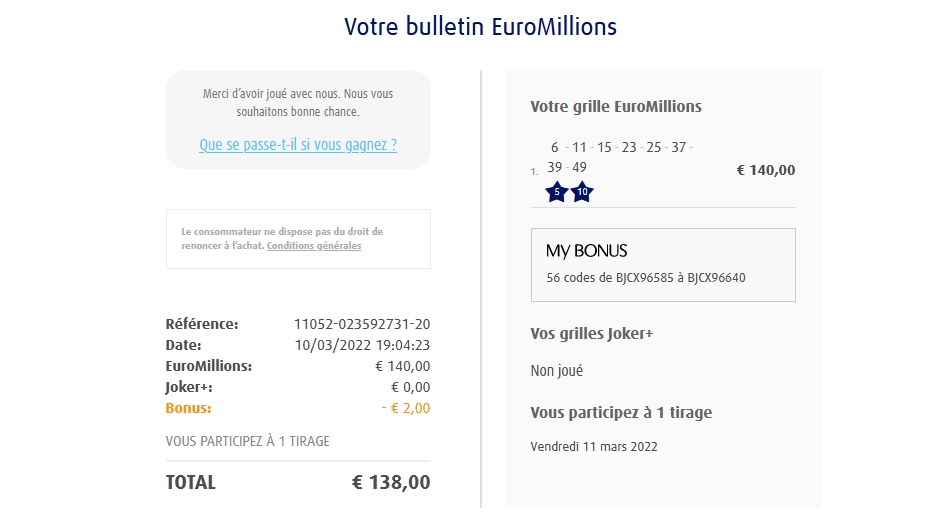This screenshot has height=530, width=941.
Task: Click the TOTAL amount € 138,00
Action: click(x=391, y=483)
